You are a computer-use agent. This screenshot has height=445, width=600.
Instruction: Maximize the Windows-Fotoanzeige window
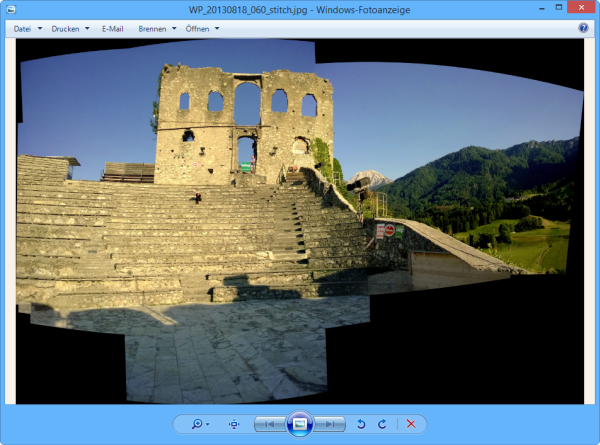(x=559, y=7)
